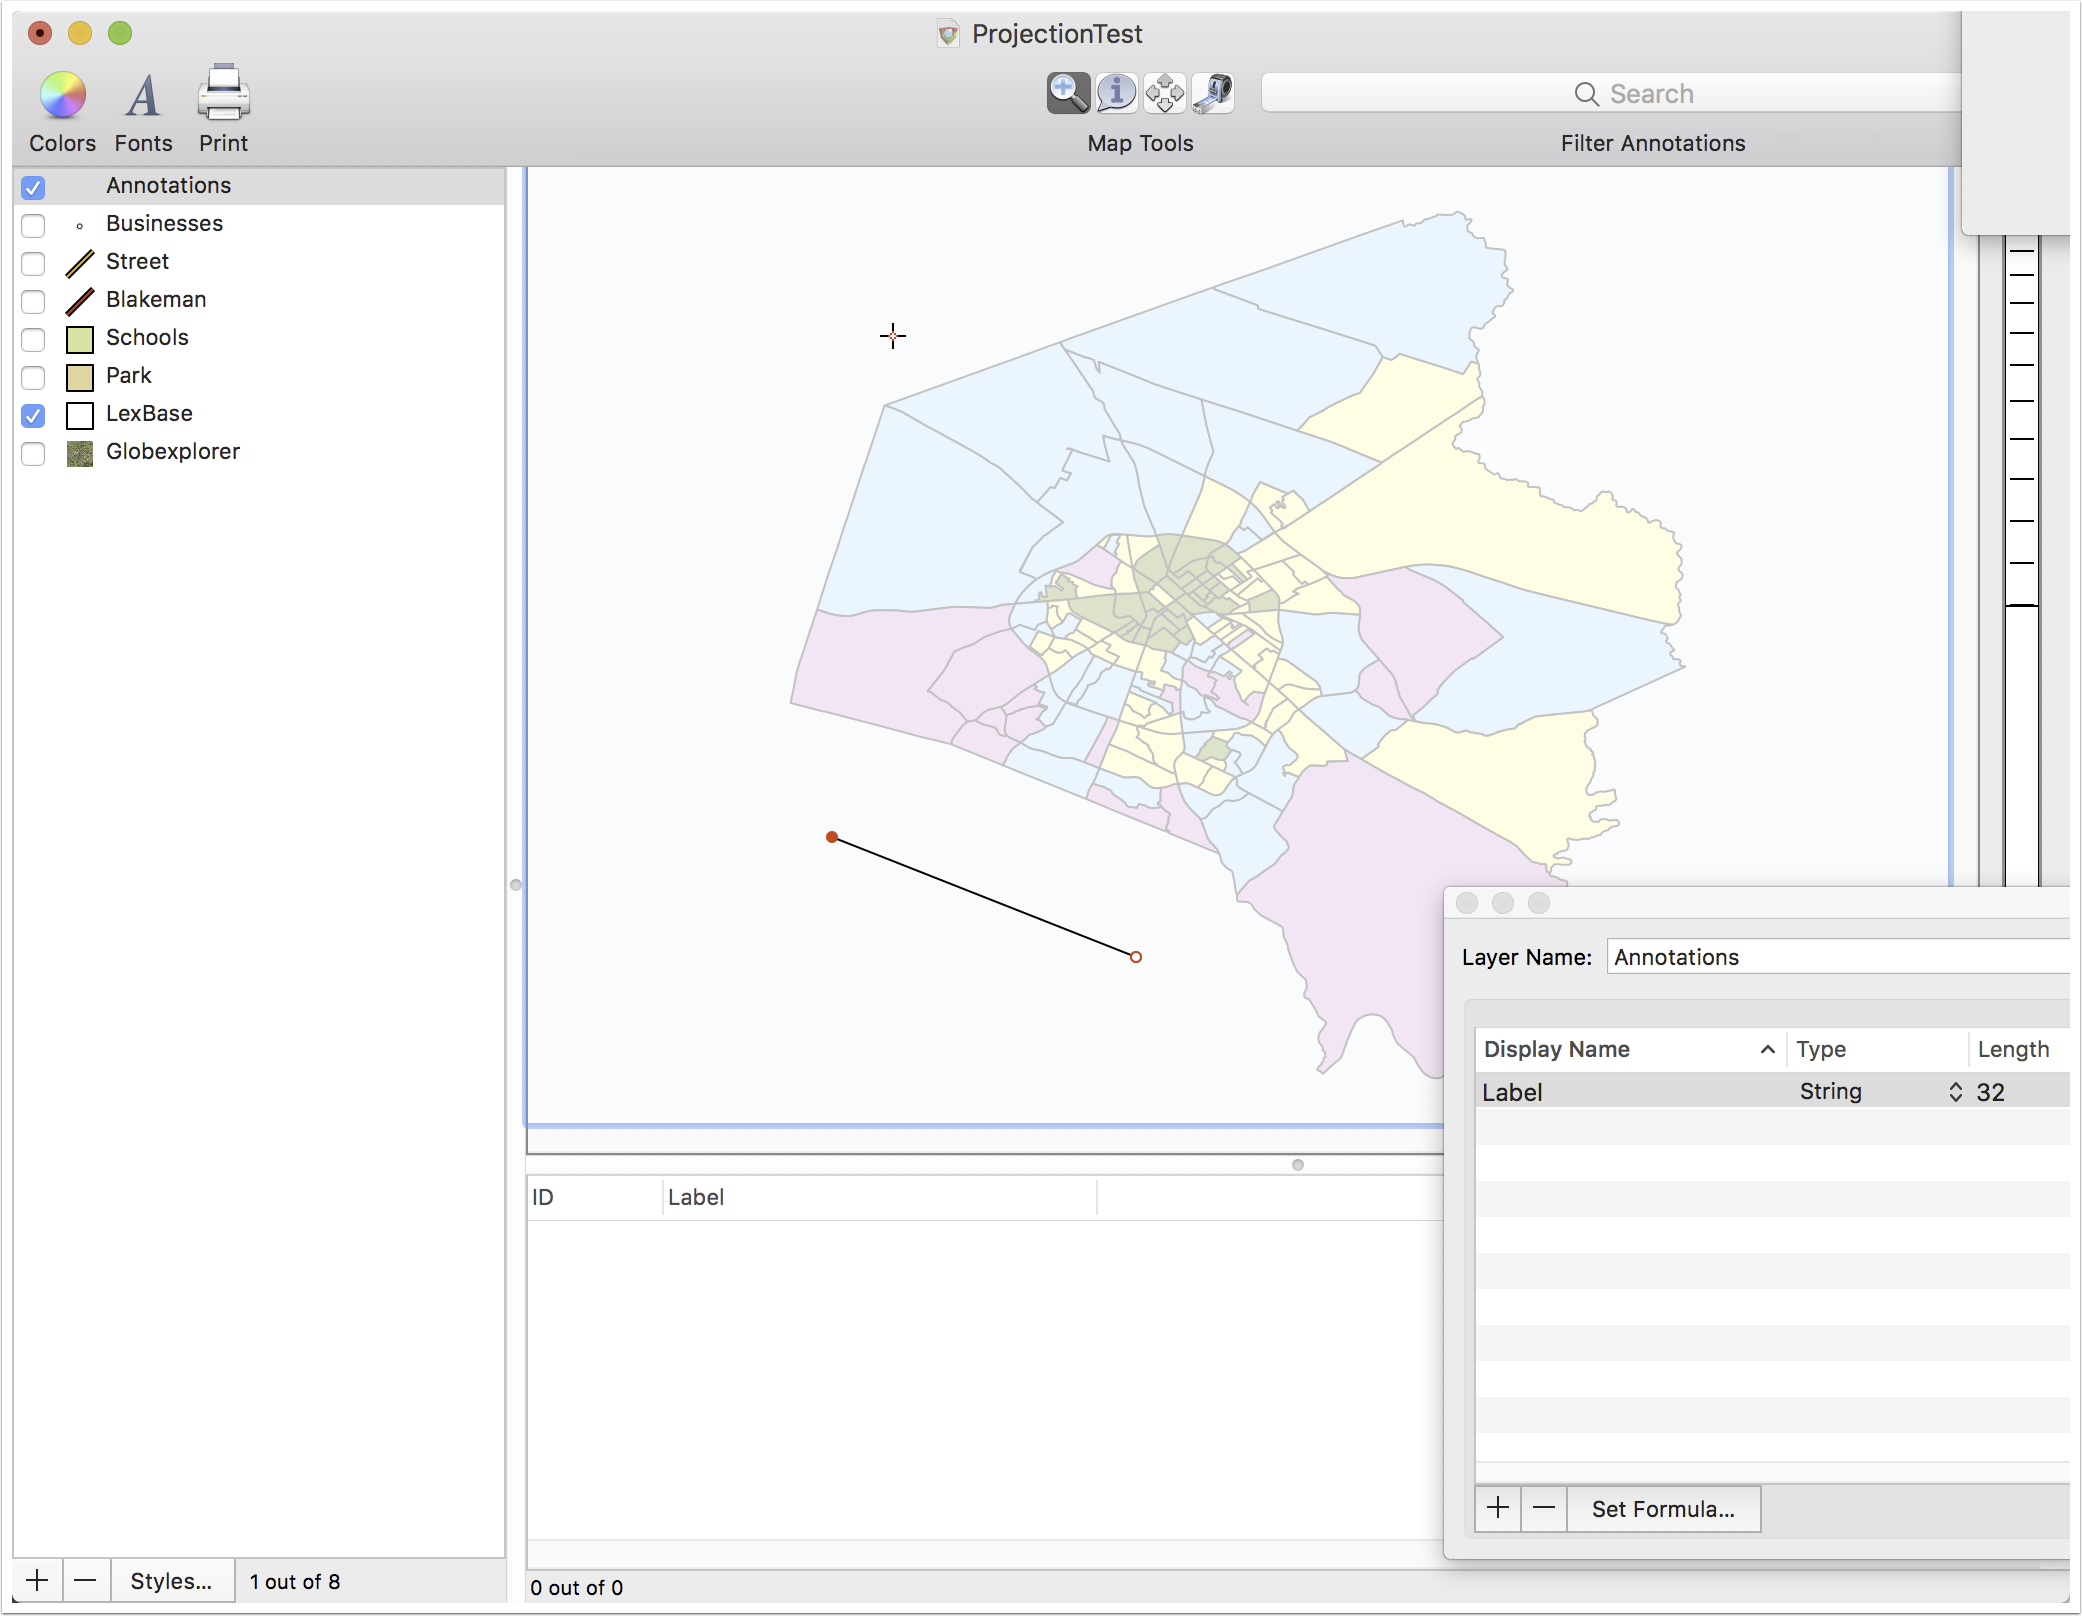
Task: Click the Print toolbar icon
Action: [223, 93]
